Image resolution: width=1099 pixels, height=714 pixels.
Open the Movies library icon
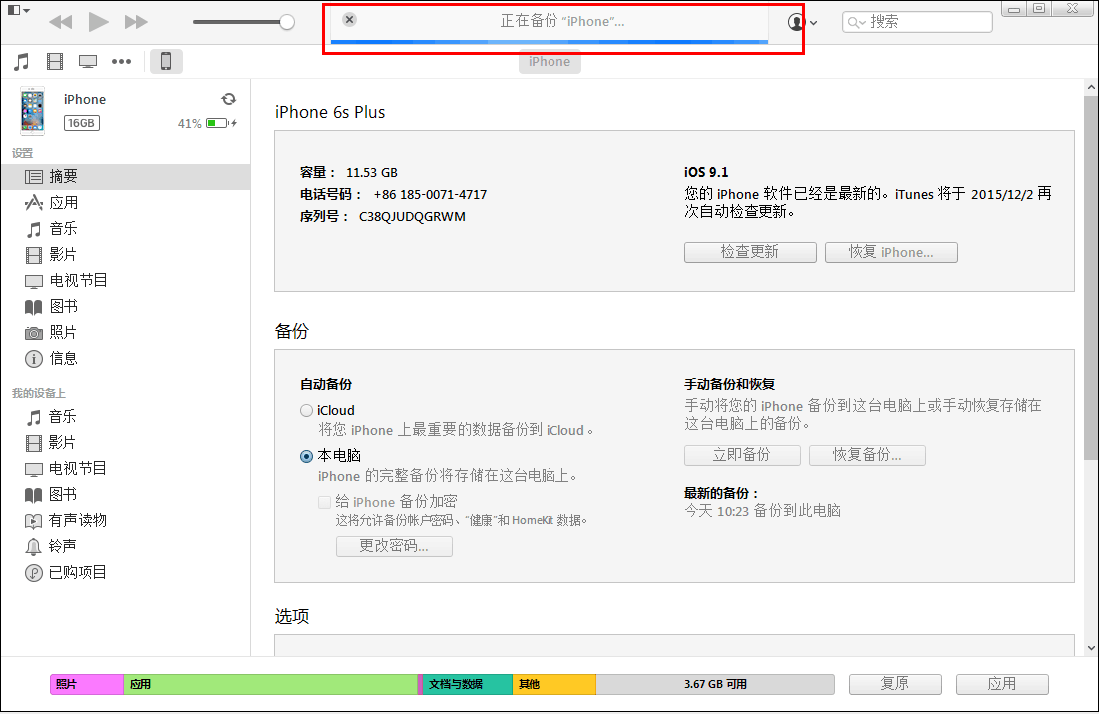(55, 62)
